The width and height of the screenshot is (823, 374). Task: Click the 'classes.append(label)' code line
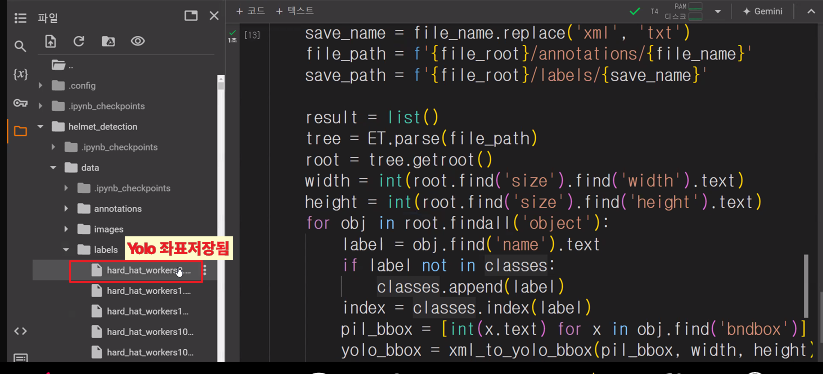tap(470, 286)
